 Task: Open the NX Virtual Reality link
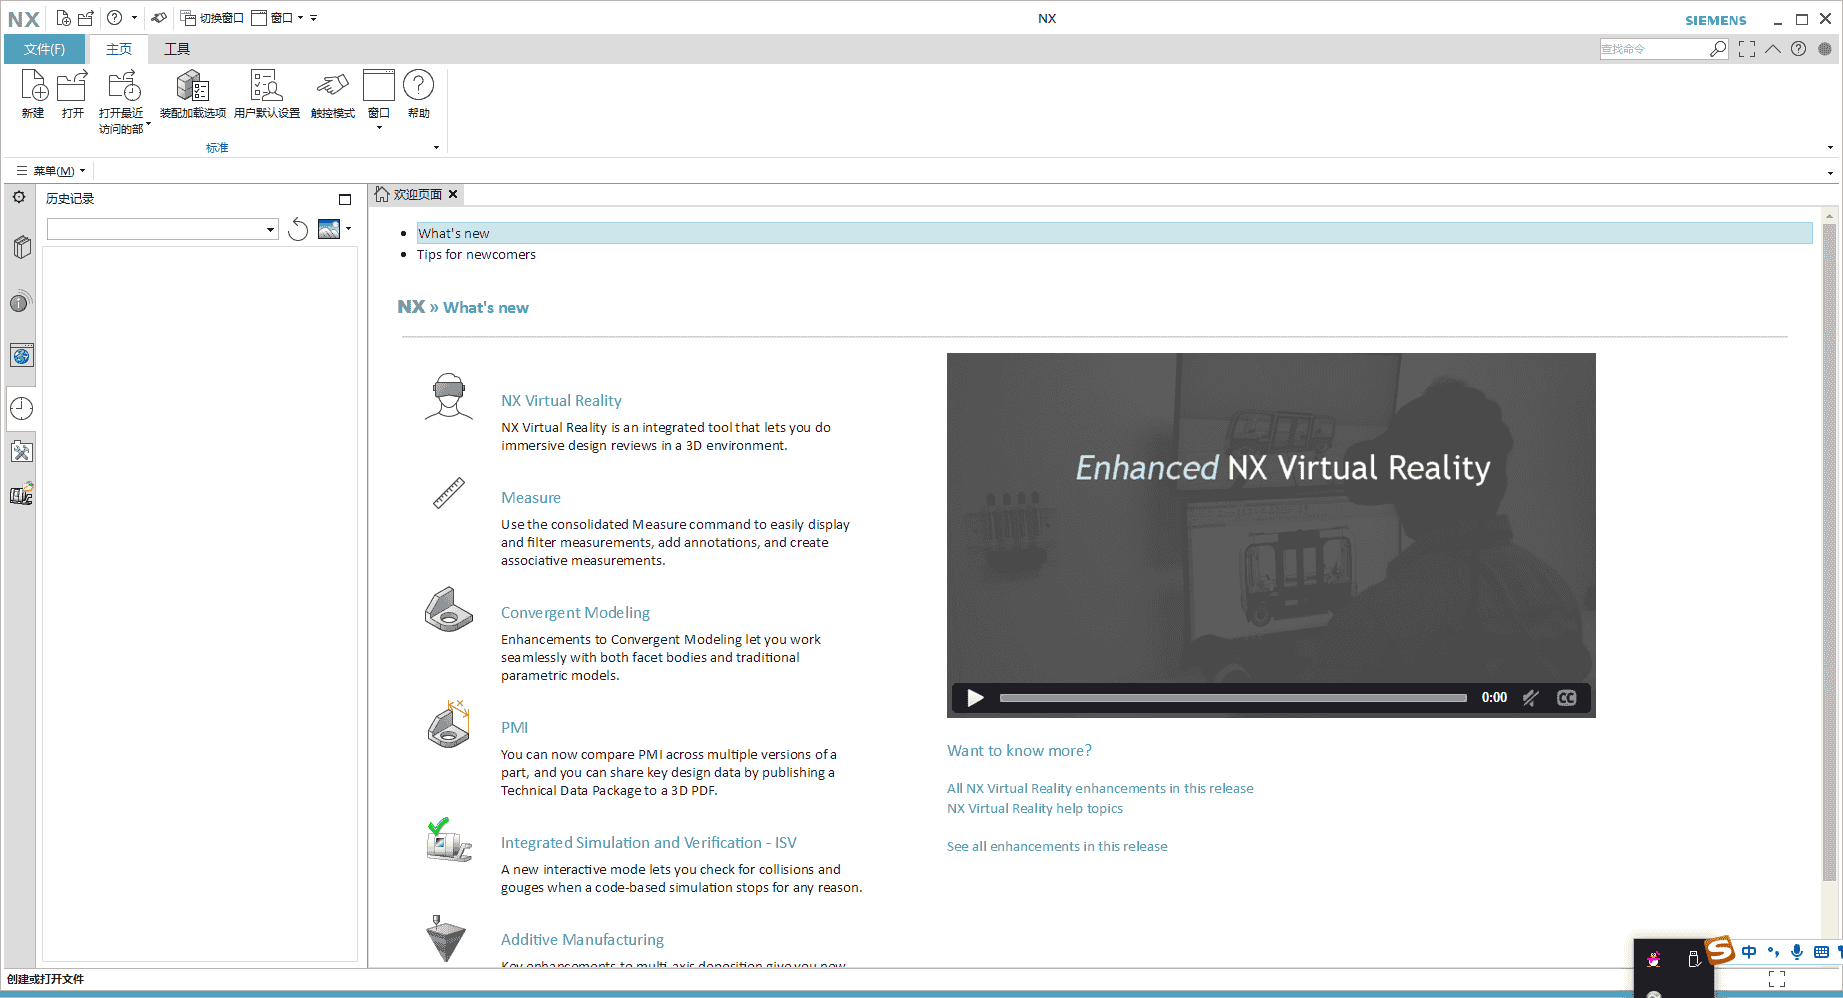coord(561,401)
